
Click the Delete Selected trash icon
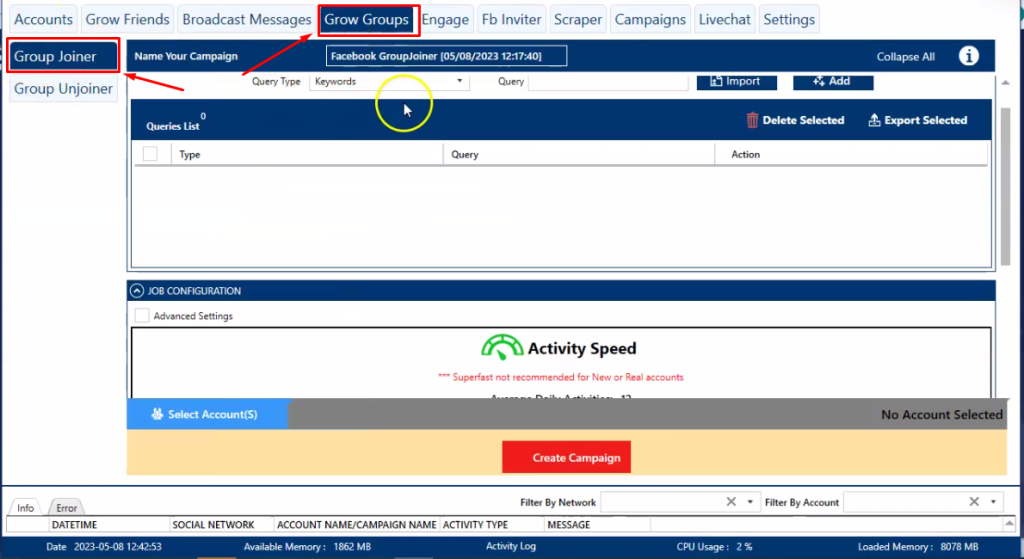752,120
